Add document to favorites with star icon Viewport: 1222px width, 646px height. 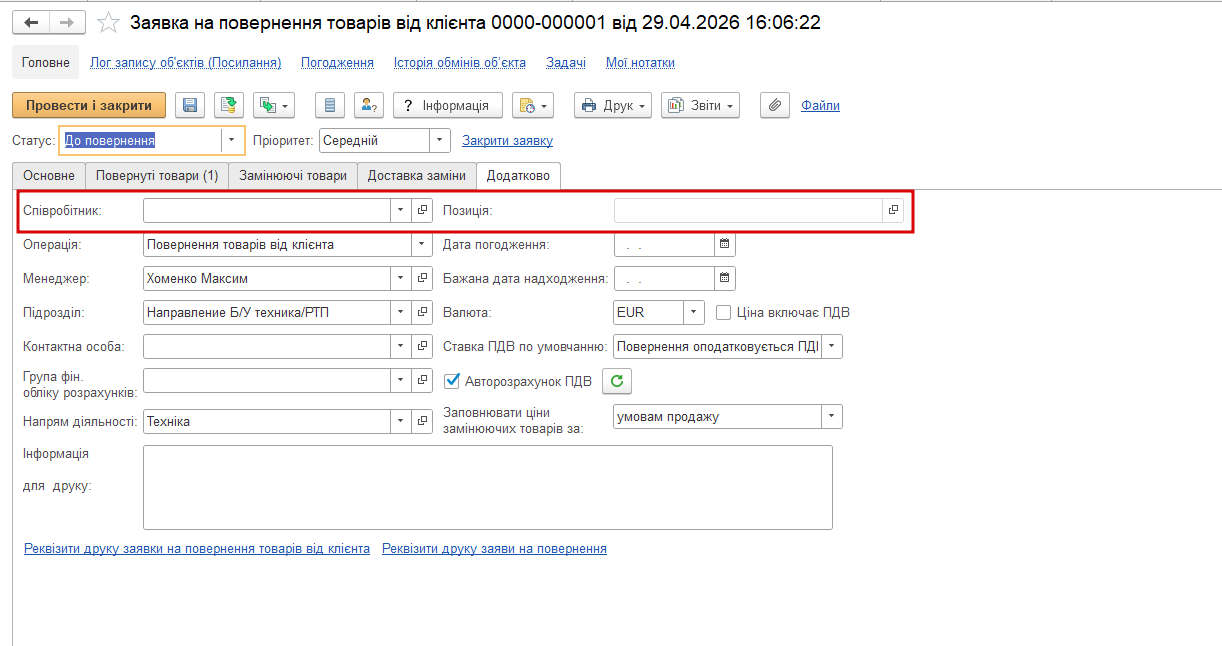(x=108, y=22)
